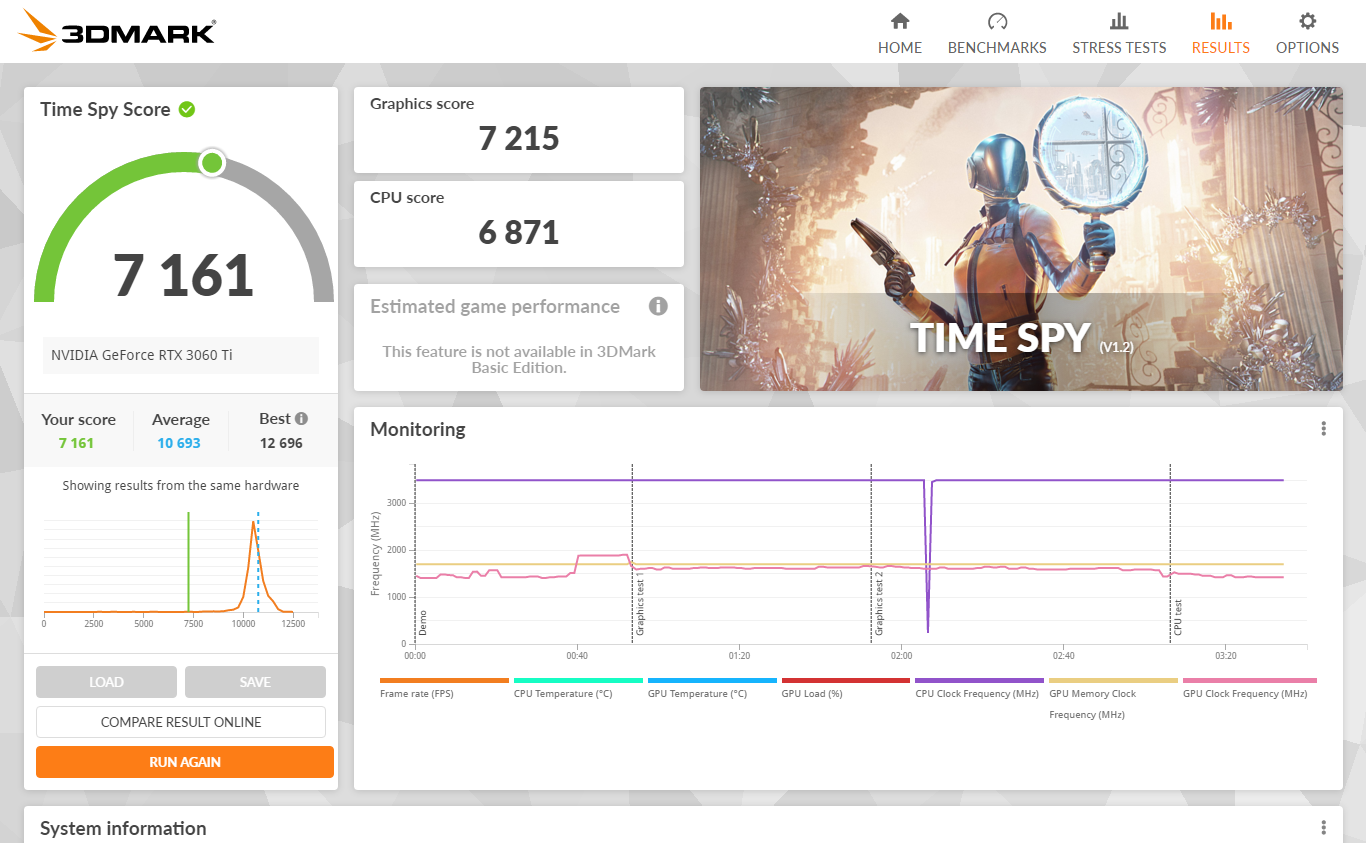This screenshot has height=843, width=1366.
Task: Toggle GPU Memory Clock Frequency legend swatch
Action: tap(1114, 681)
